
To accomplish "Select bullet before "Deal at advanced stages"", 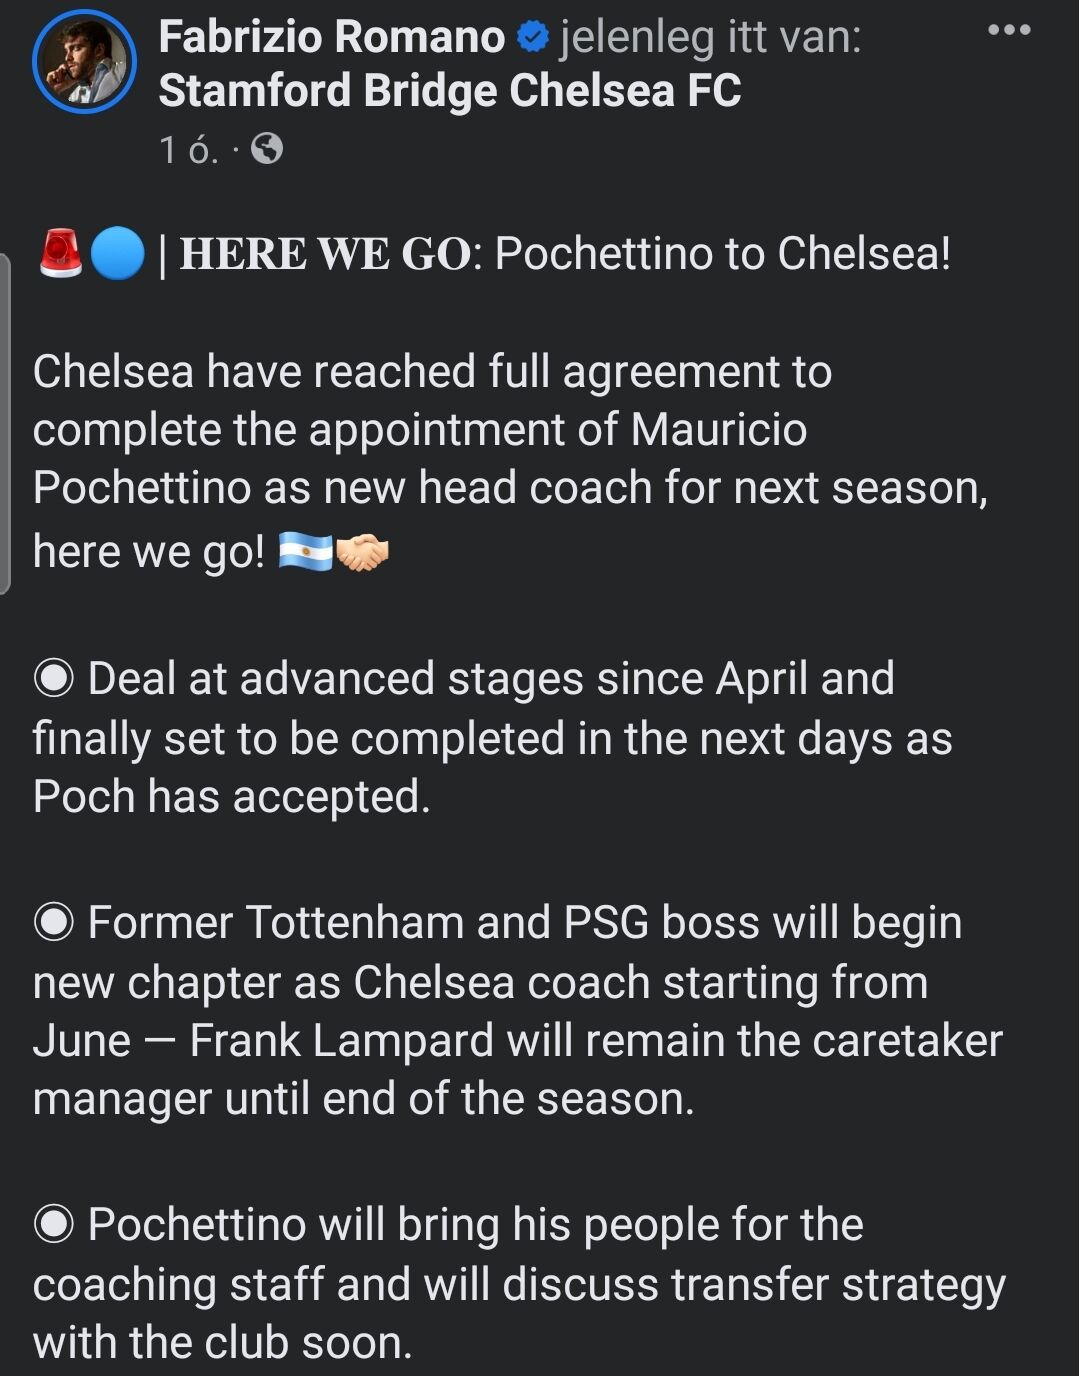I will pyautogui.click(x=54, y=679).
